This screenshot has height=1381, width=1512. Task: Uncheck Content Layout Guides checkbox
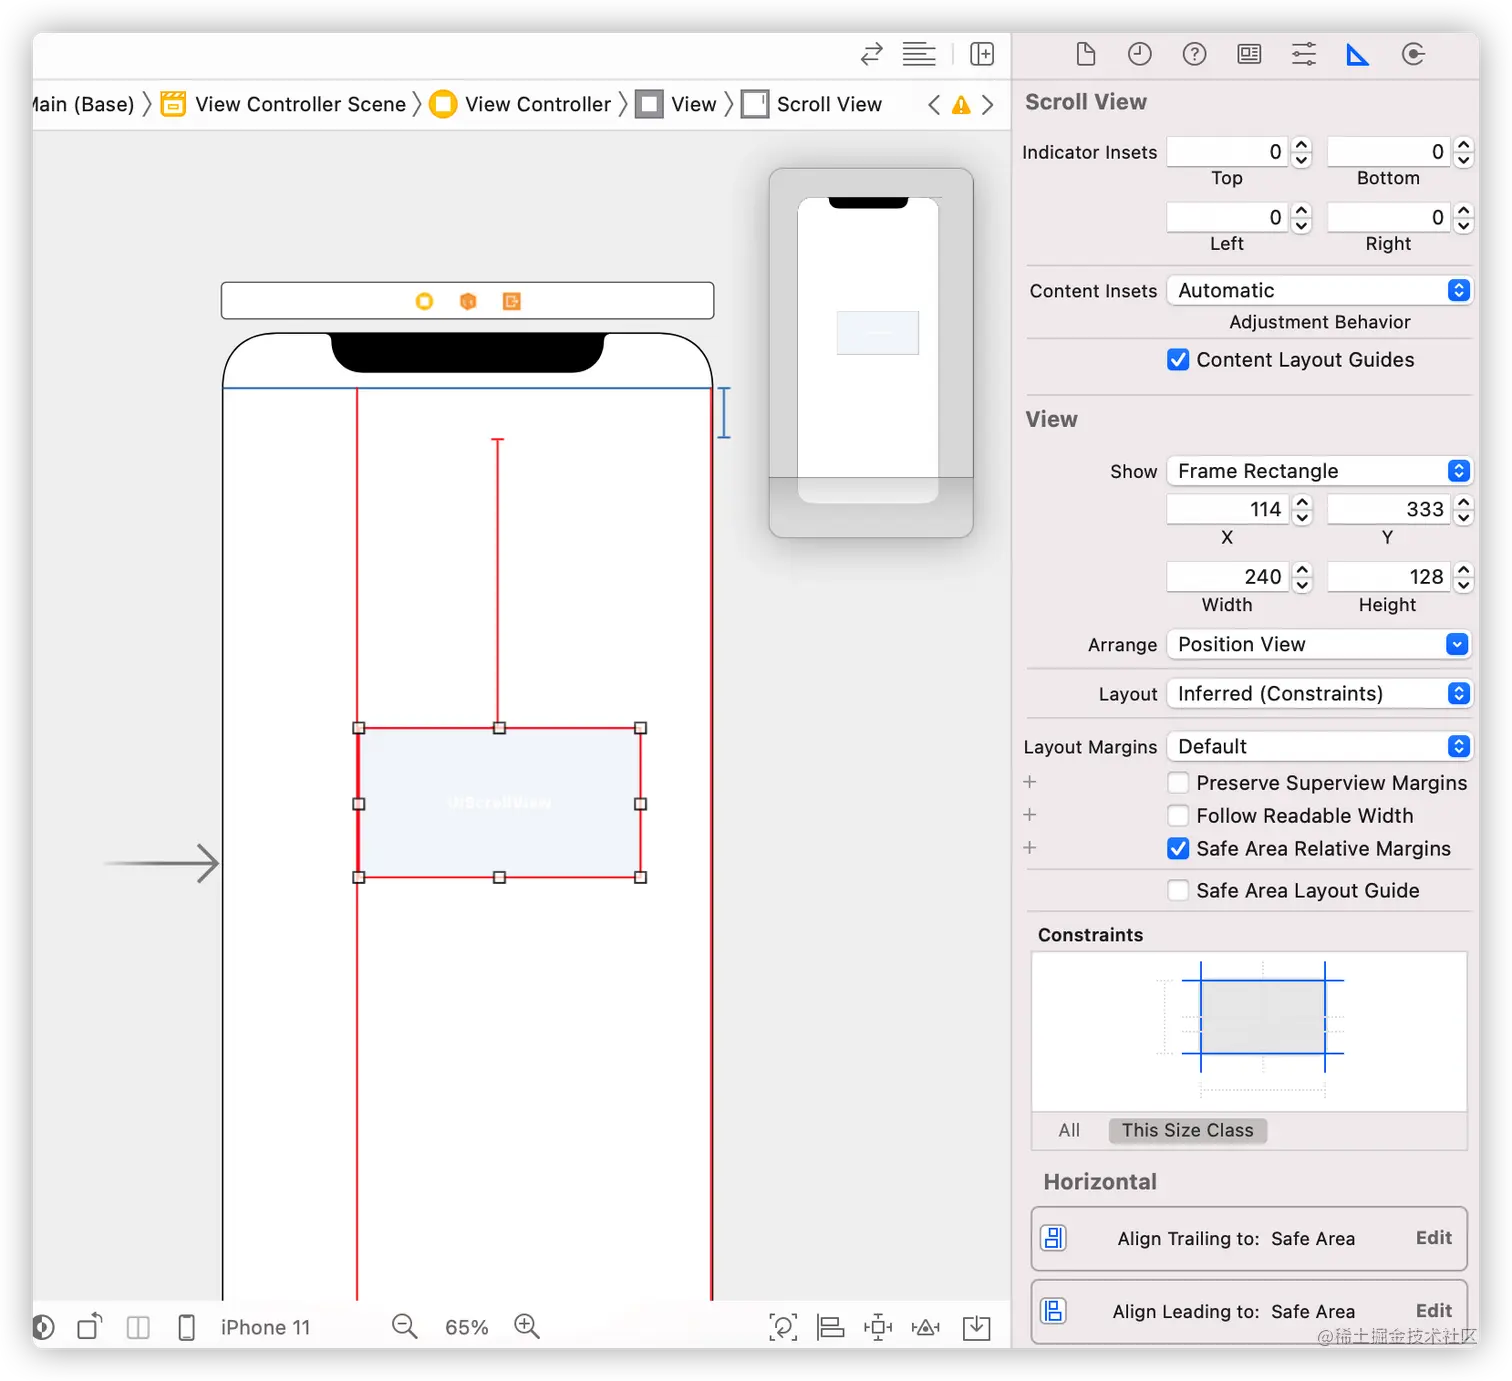1178,360
